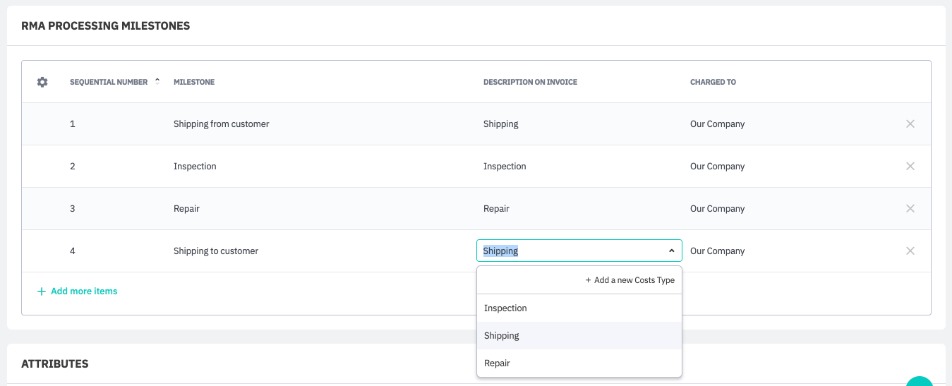The height and width of the screenshot is (386, 952).
Task: Open the table settings gear icon
Action: (x=42, y=82)
